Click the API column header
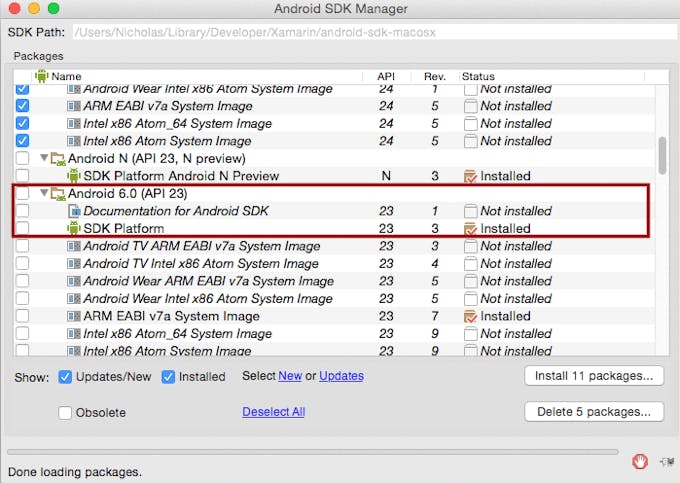The height and width of the screenshot is (483, 680). pos(386,76)
